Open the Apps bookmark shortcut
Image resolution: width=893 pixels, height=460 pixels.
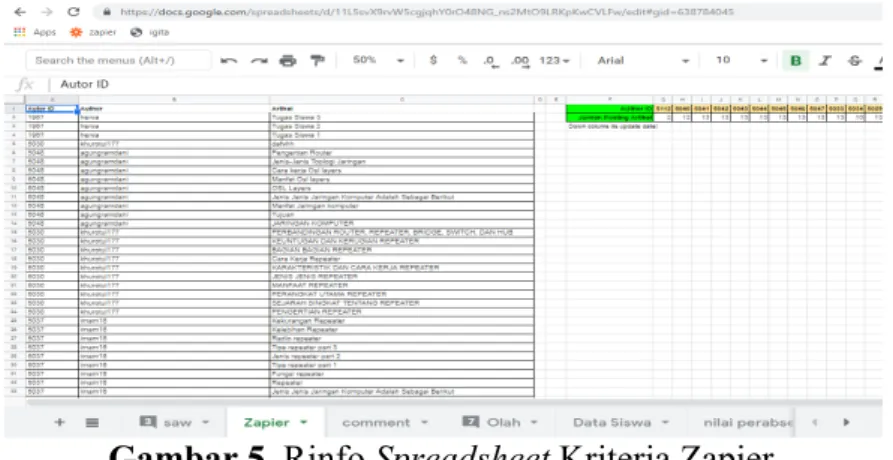(x=35, y=32)
